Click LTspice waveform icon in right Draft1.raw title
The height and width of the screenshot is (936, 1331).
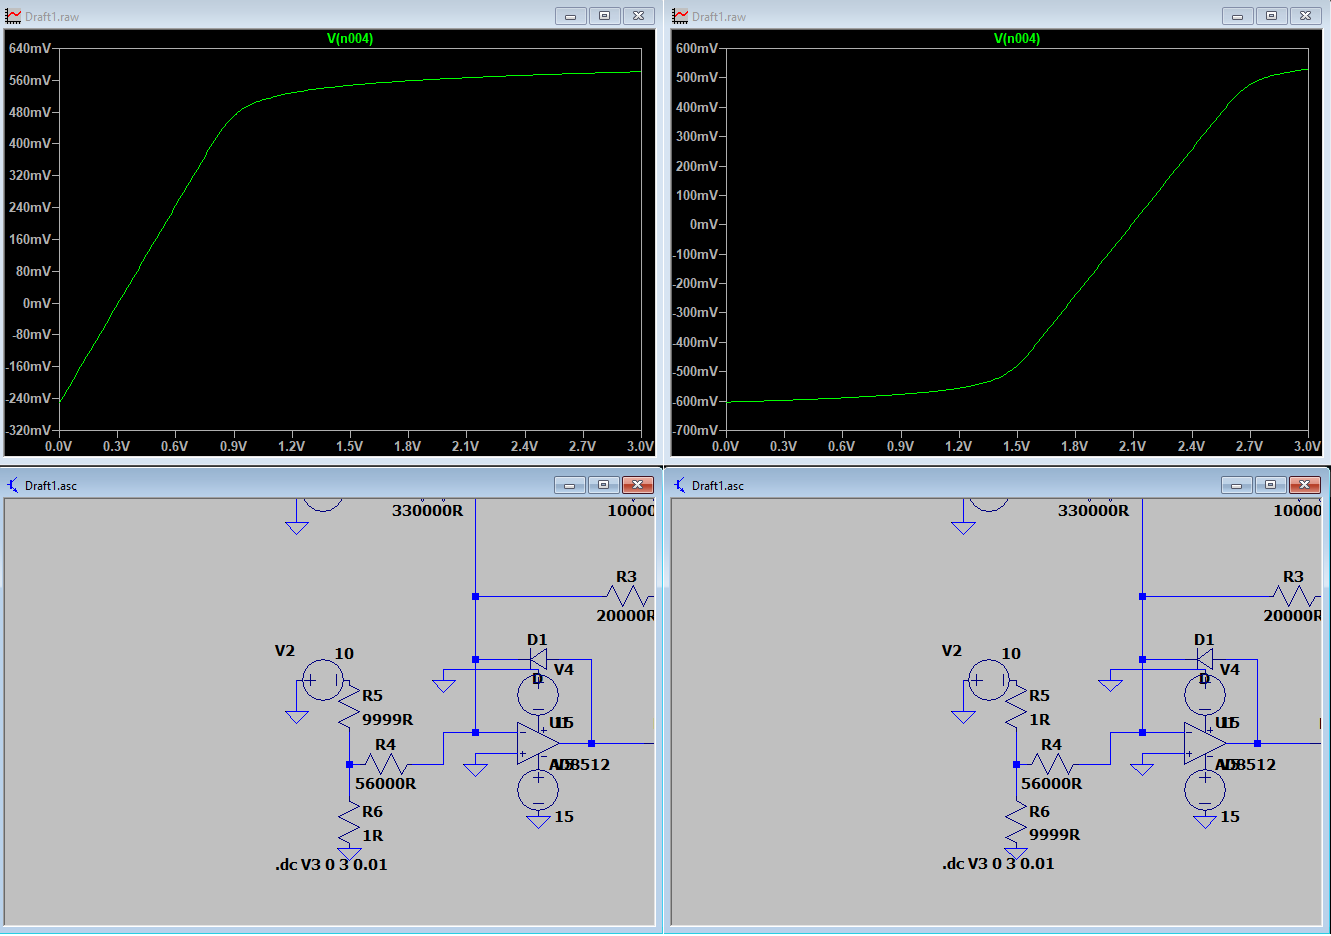pos(680,16)
